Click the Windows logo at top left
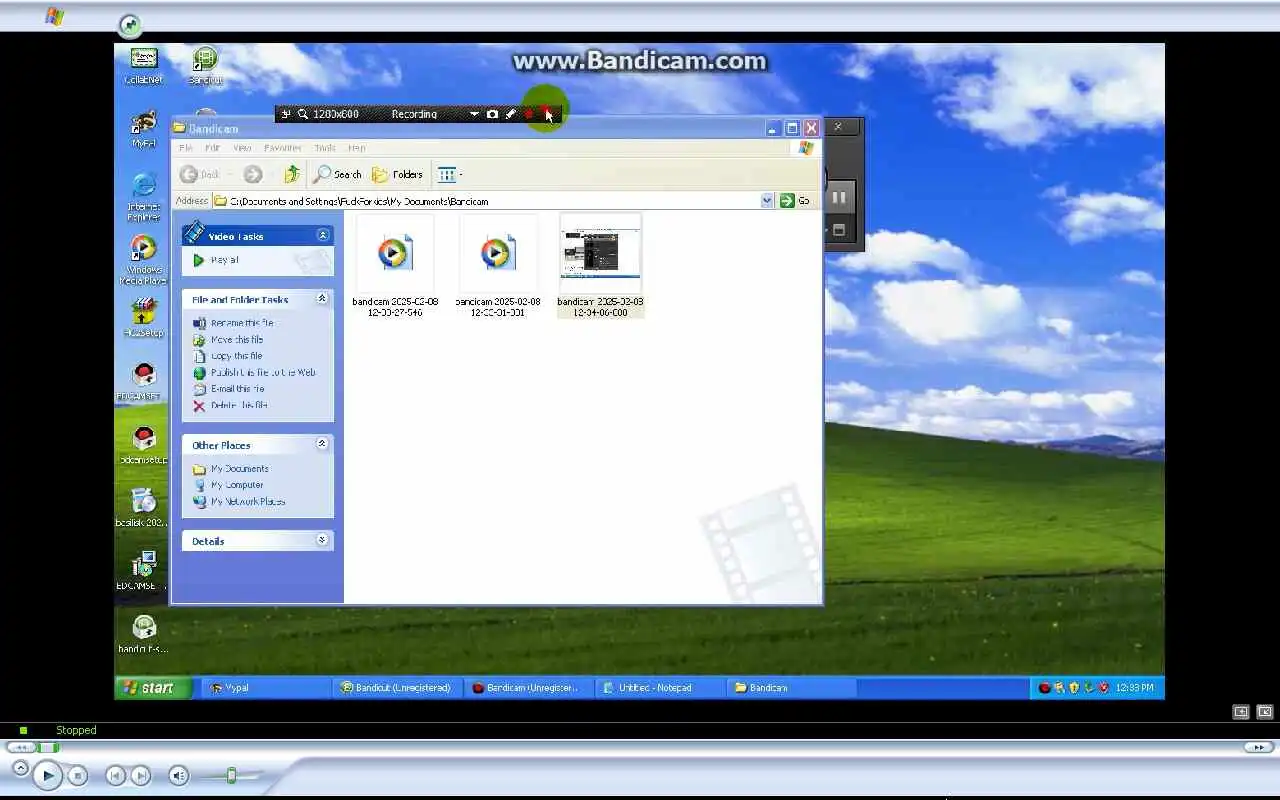Screen dimensions: 1280x800 [x=54, y=16]
